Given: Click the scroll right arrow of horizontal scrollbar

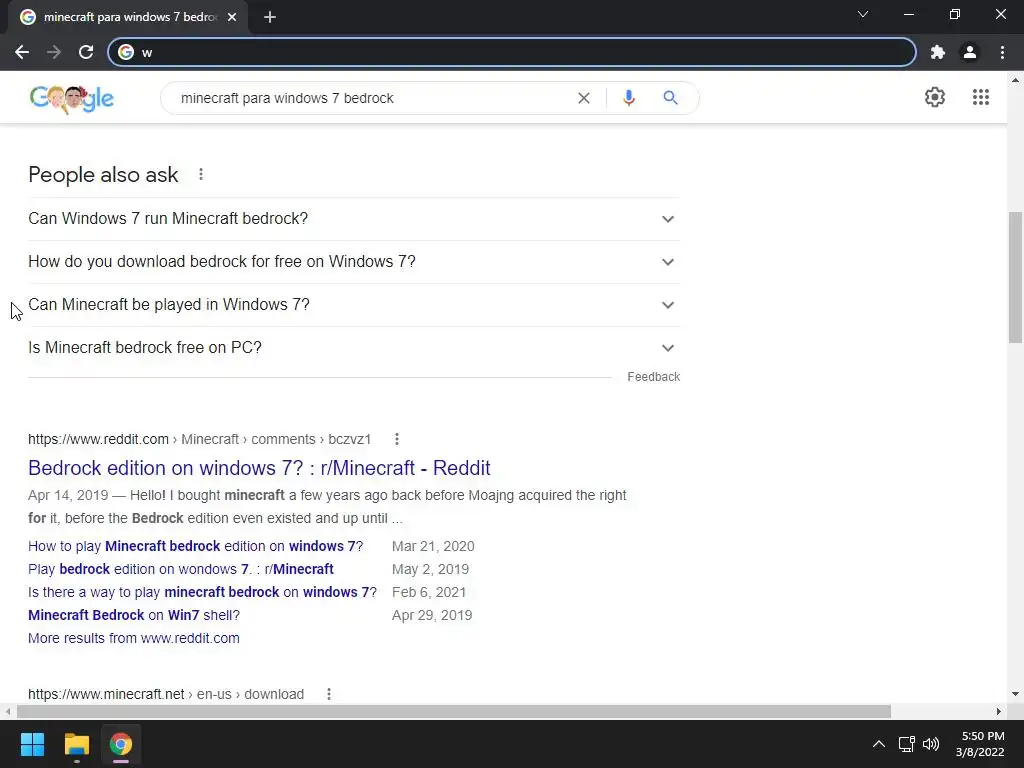Looking at the screenshot, I should click(x=999, y=711).
